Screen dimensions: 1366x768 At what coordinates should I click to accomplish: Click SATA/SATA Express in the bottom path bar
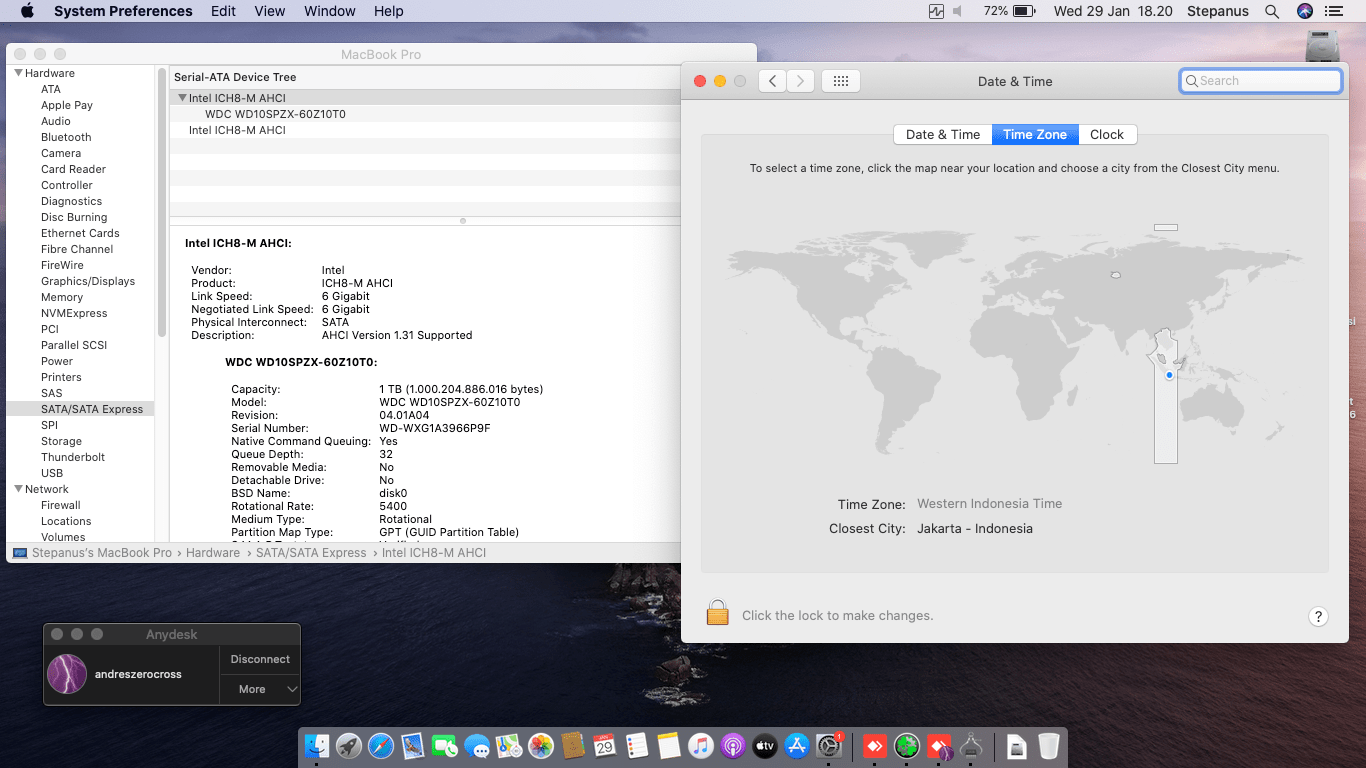[x=311, y=553]
